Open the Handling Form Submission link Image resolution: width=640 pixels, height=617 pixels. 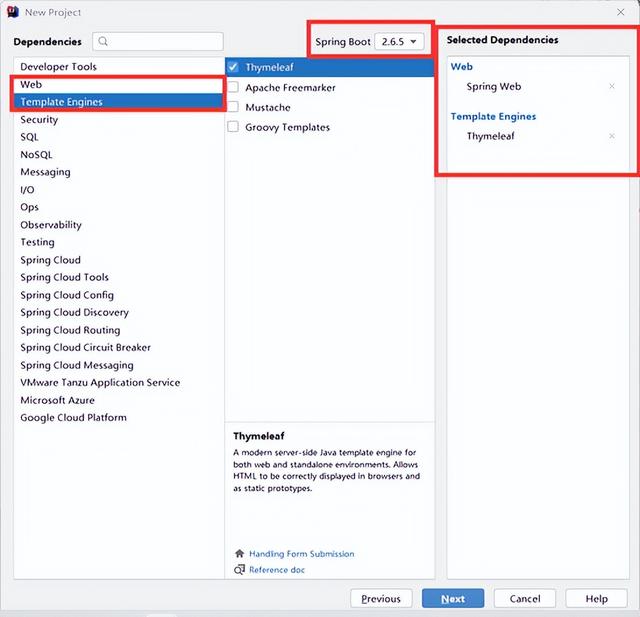click(302, 554)
